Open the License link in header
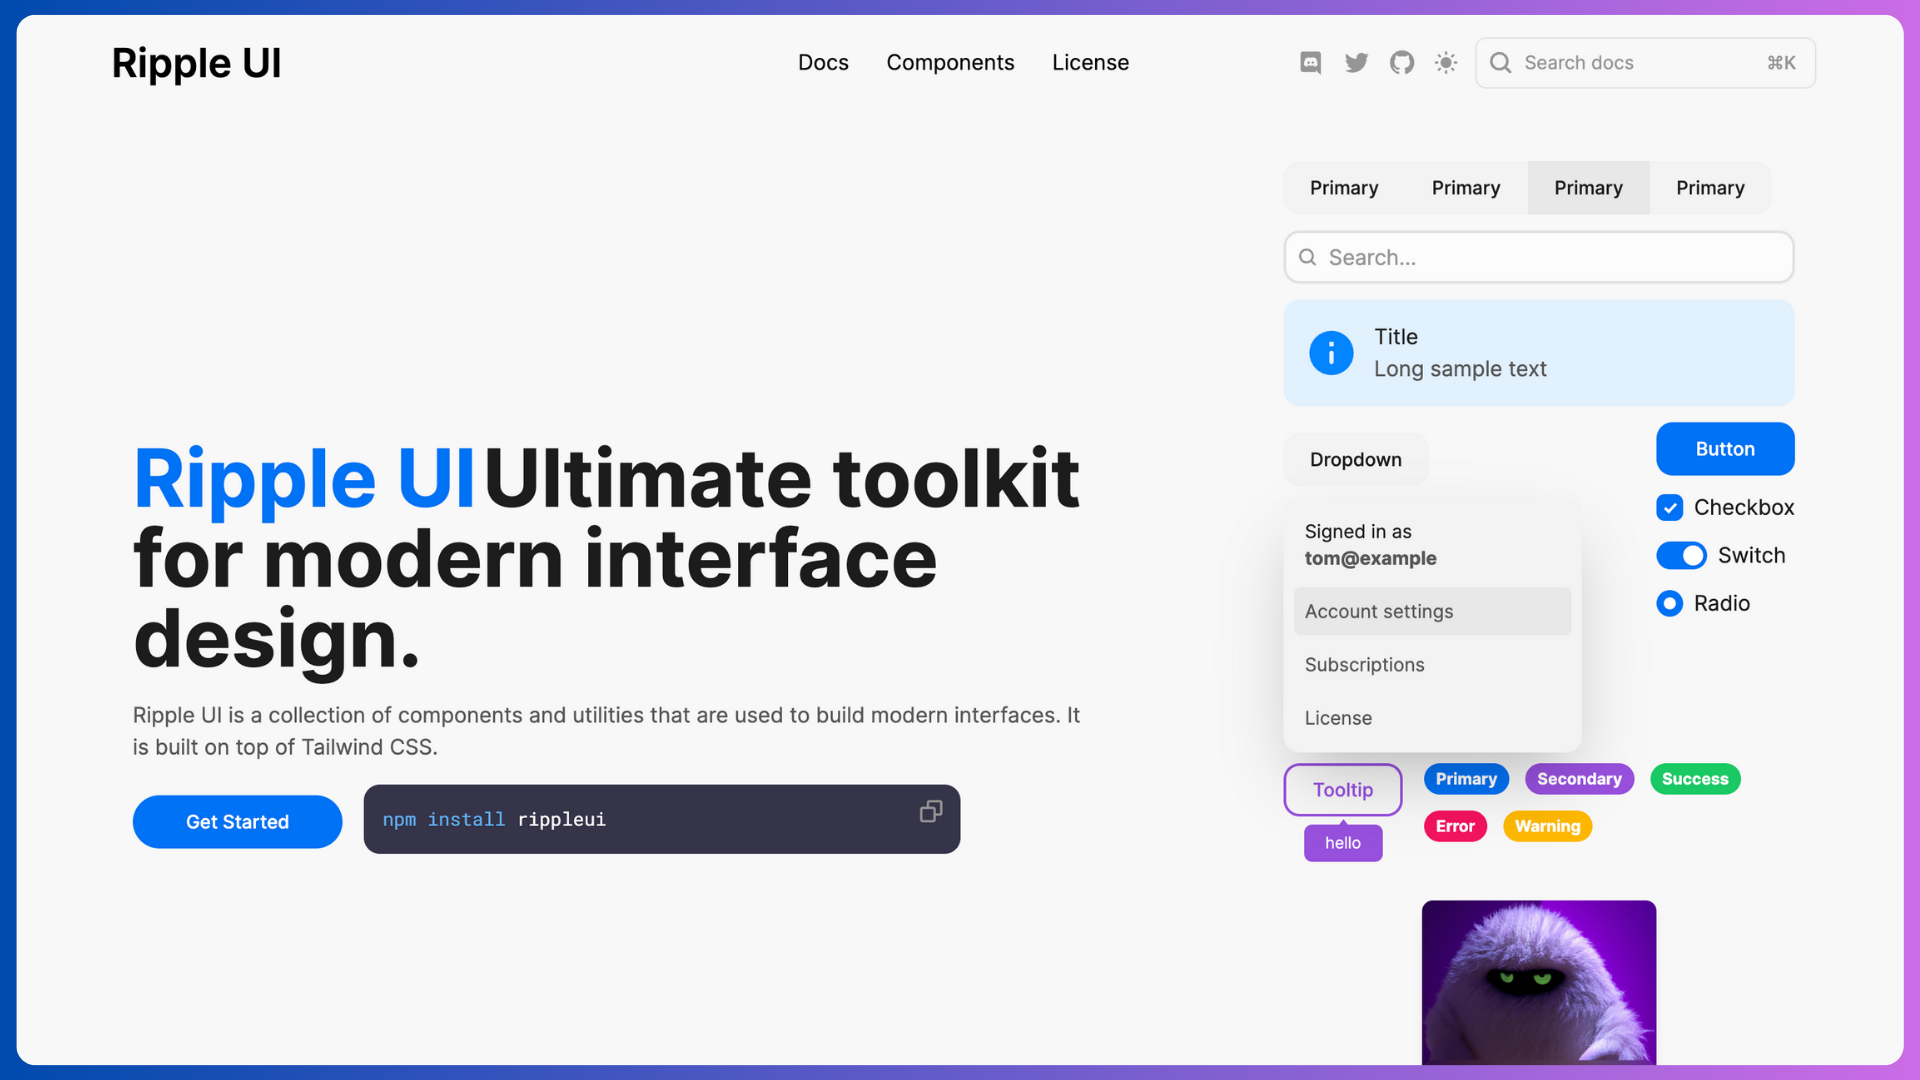The width and height of the screenshot is (1920, 1080). tap(1090, 63)
